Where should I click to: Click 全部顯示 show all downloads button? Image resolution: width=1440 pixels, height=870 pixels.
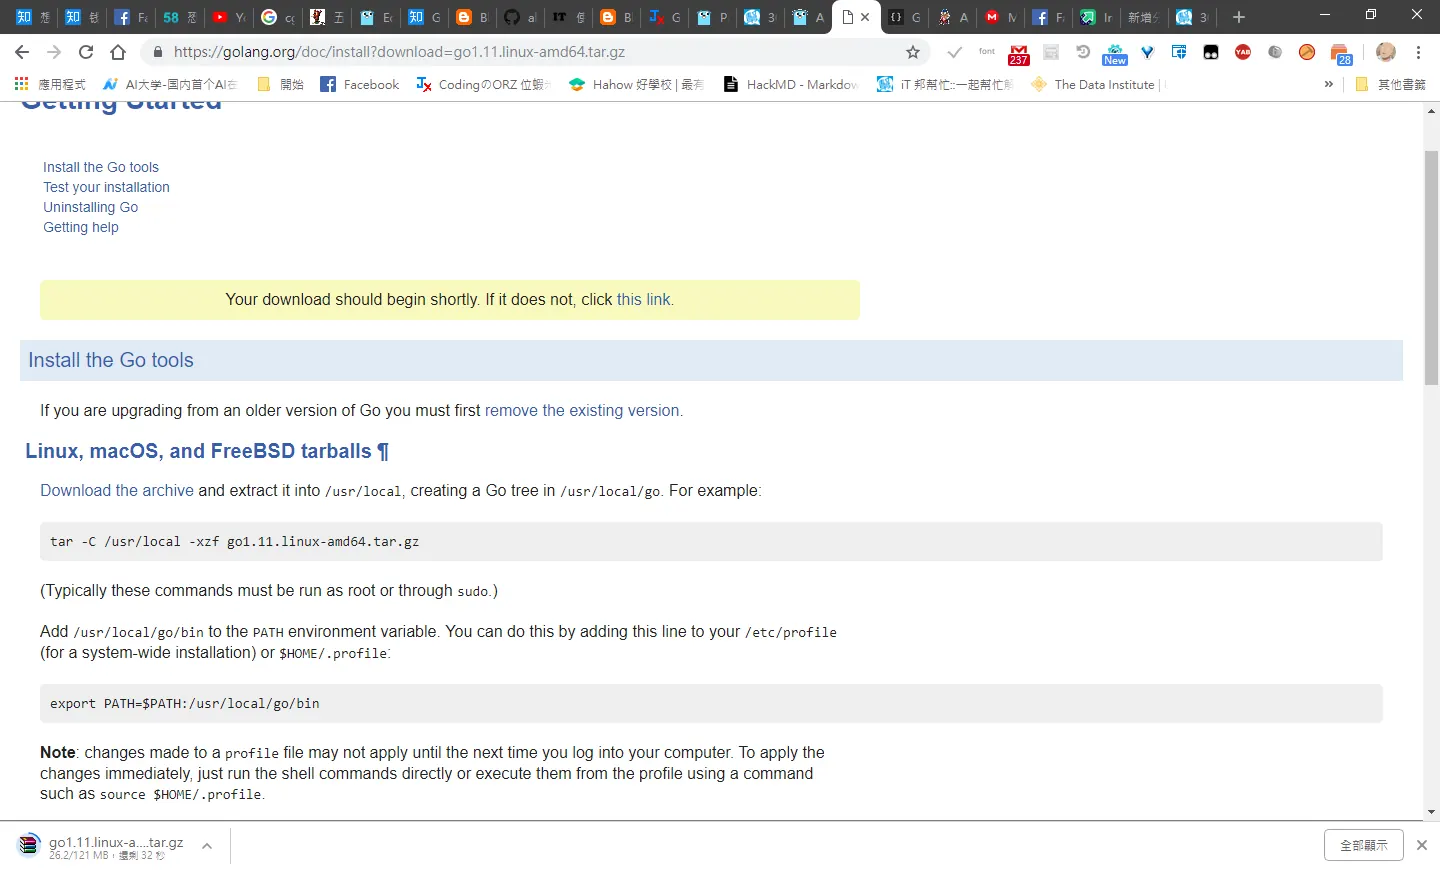pos(1364,845)
